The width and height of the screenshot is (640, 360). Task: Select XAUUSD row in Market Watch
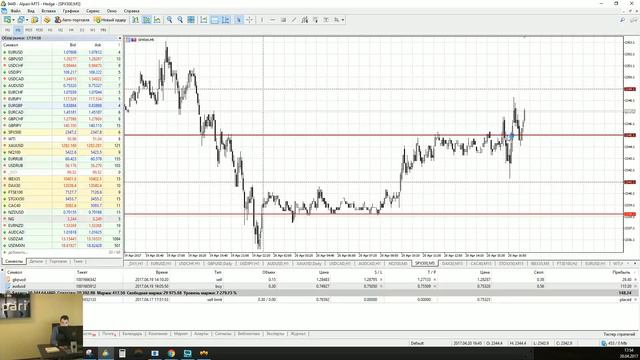(x=62, y=145)
